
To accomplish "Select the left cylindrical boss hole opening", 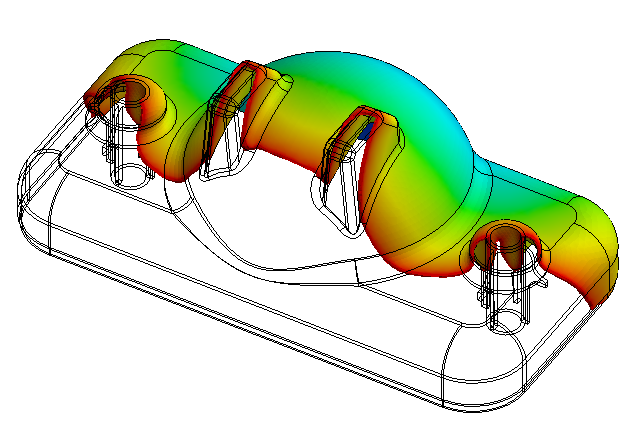I will (x=133, y=95).
